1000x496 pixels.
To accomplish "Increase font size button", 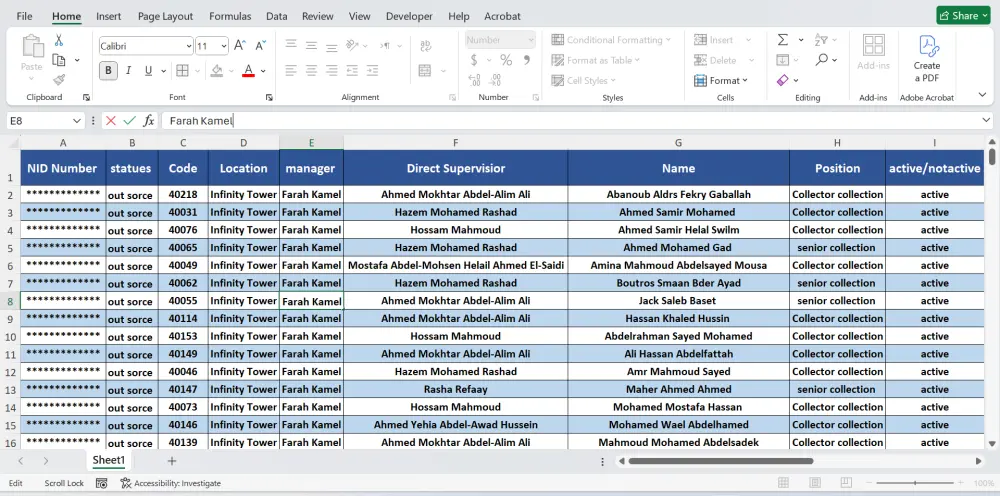I will (240, 45).
